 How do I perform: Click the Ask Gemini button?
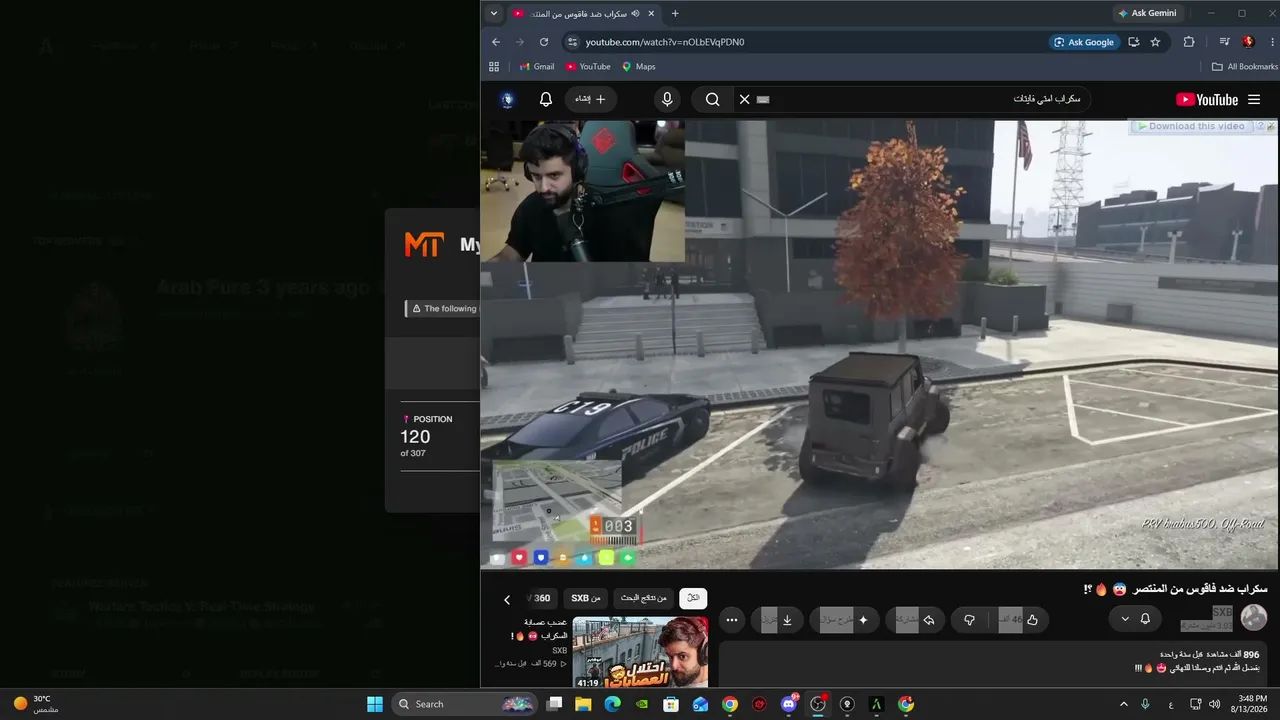[1148, 13]
